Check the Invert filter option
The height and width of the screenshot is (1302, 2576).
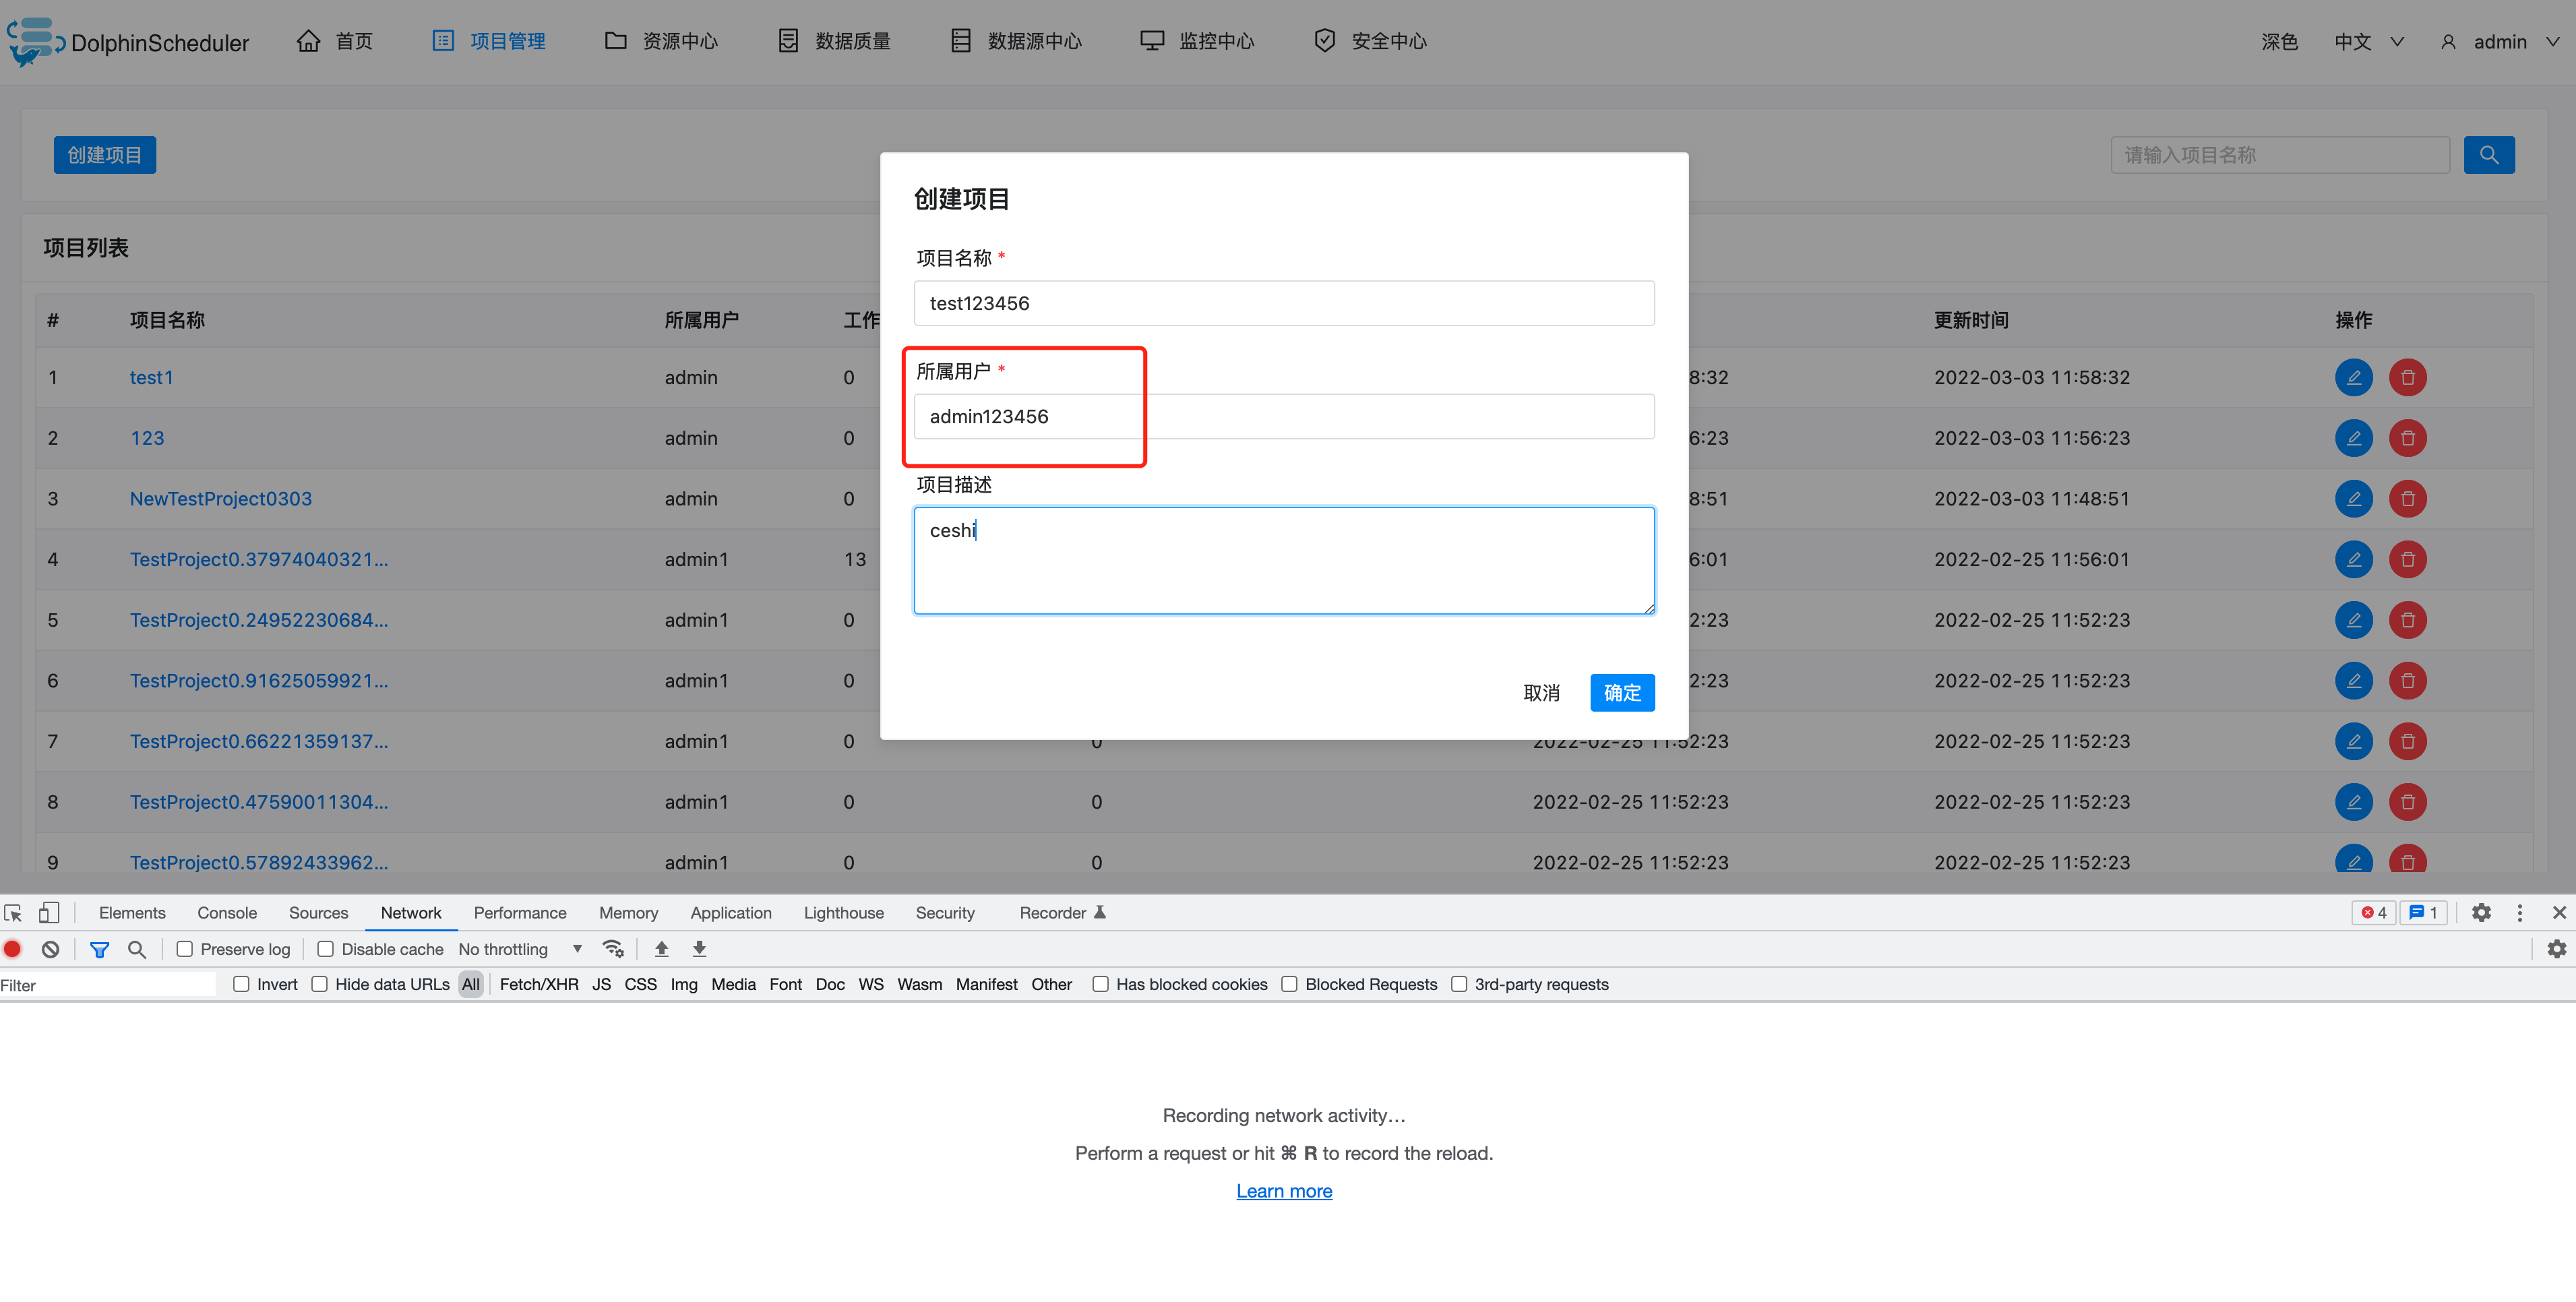coord(241,984)
